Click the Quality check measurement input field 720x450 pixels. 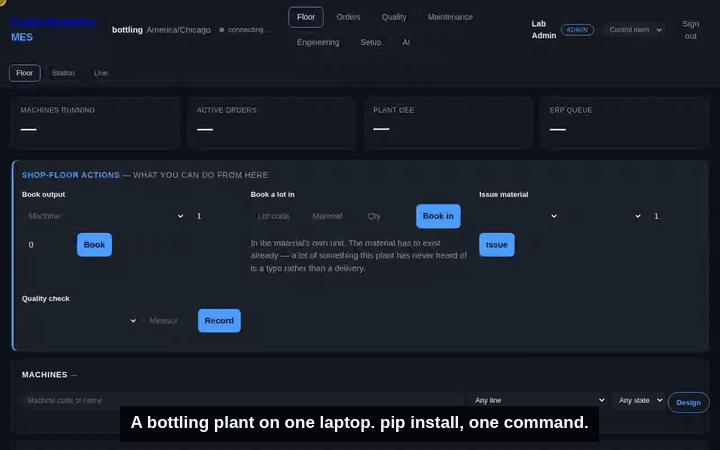point(168,321)
